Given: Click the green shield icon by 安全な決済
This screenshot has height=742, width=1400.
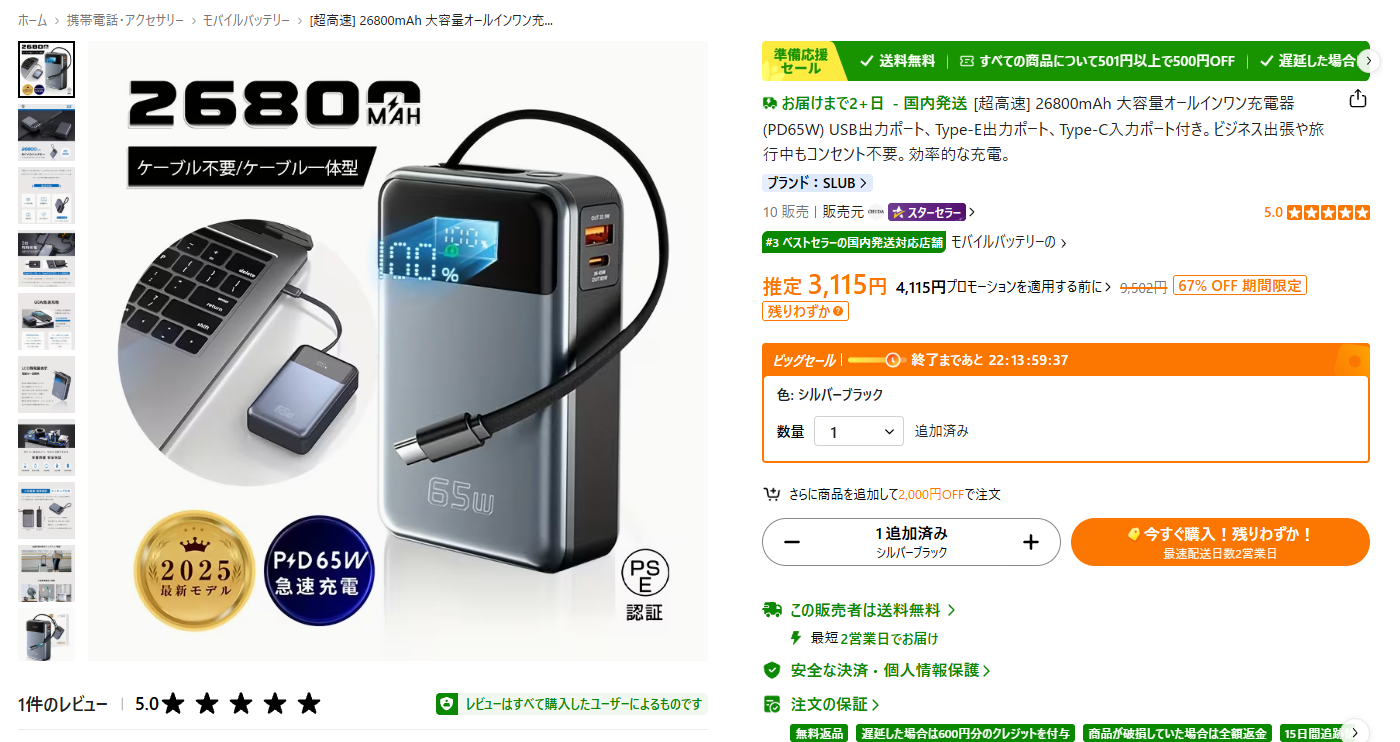Looking at the screenshot, I should point(771,670).
